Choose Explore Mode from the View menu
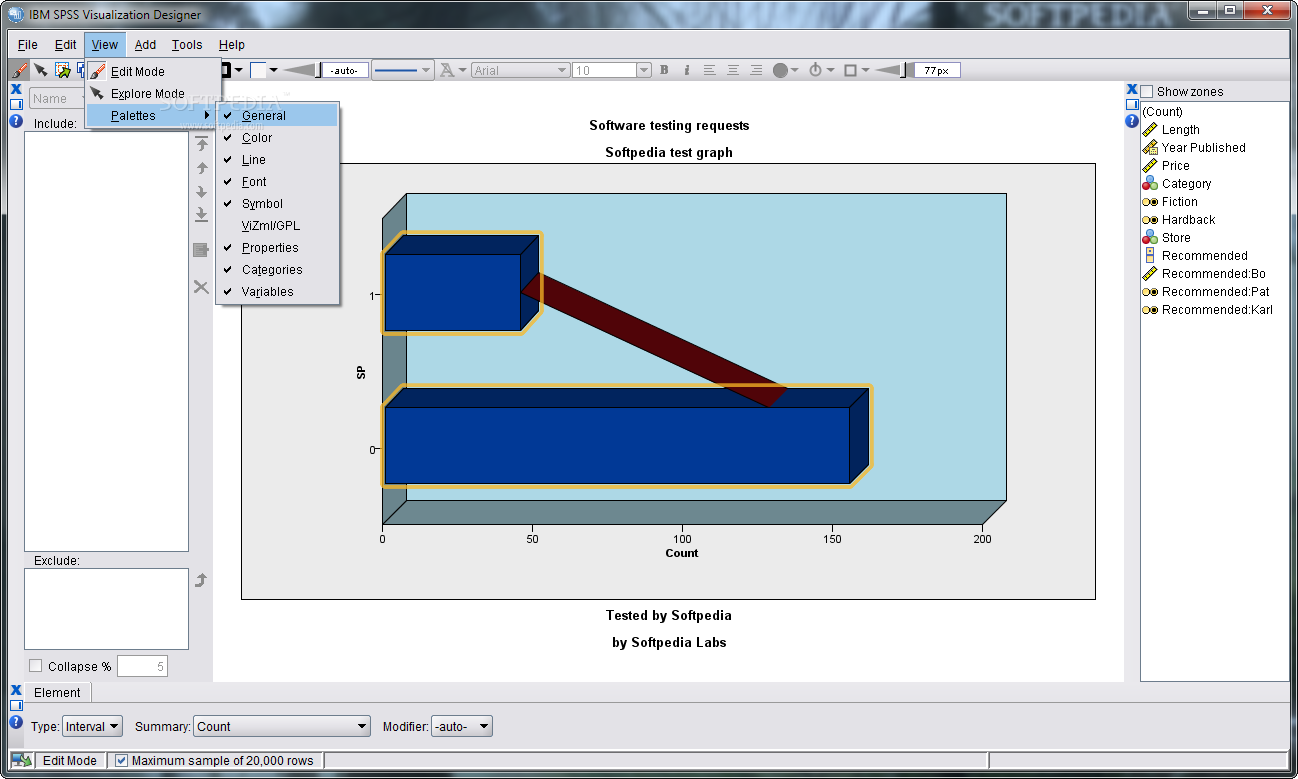 (153, 93)
